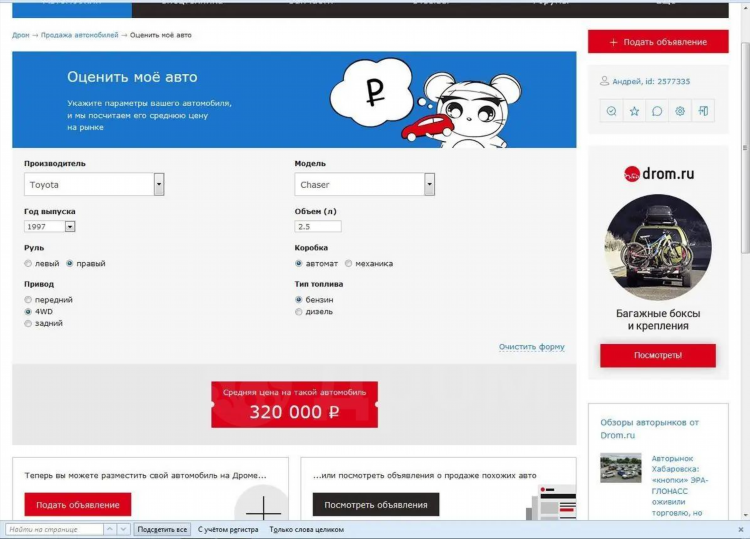Click the 'Оценить моё авто' banner heading
The height and width of the screenshot is (539, 750).
(x=132, y=77)
